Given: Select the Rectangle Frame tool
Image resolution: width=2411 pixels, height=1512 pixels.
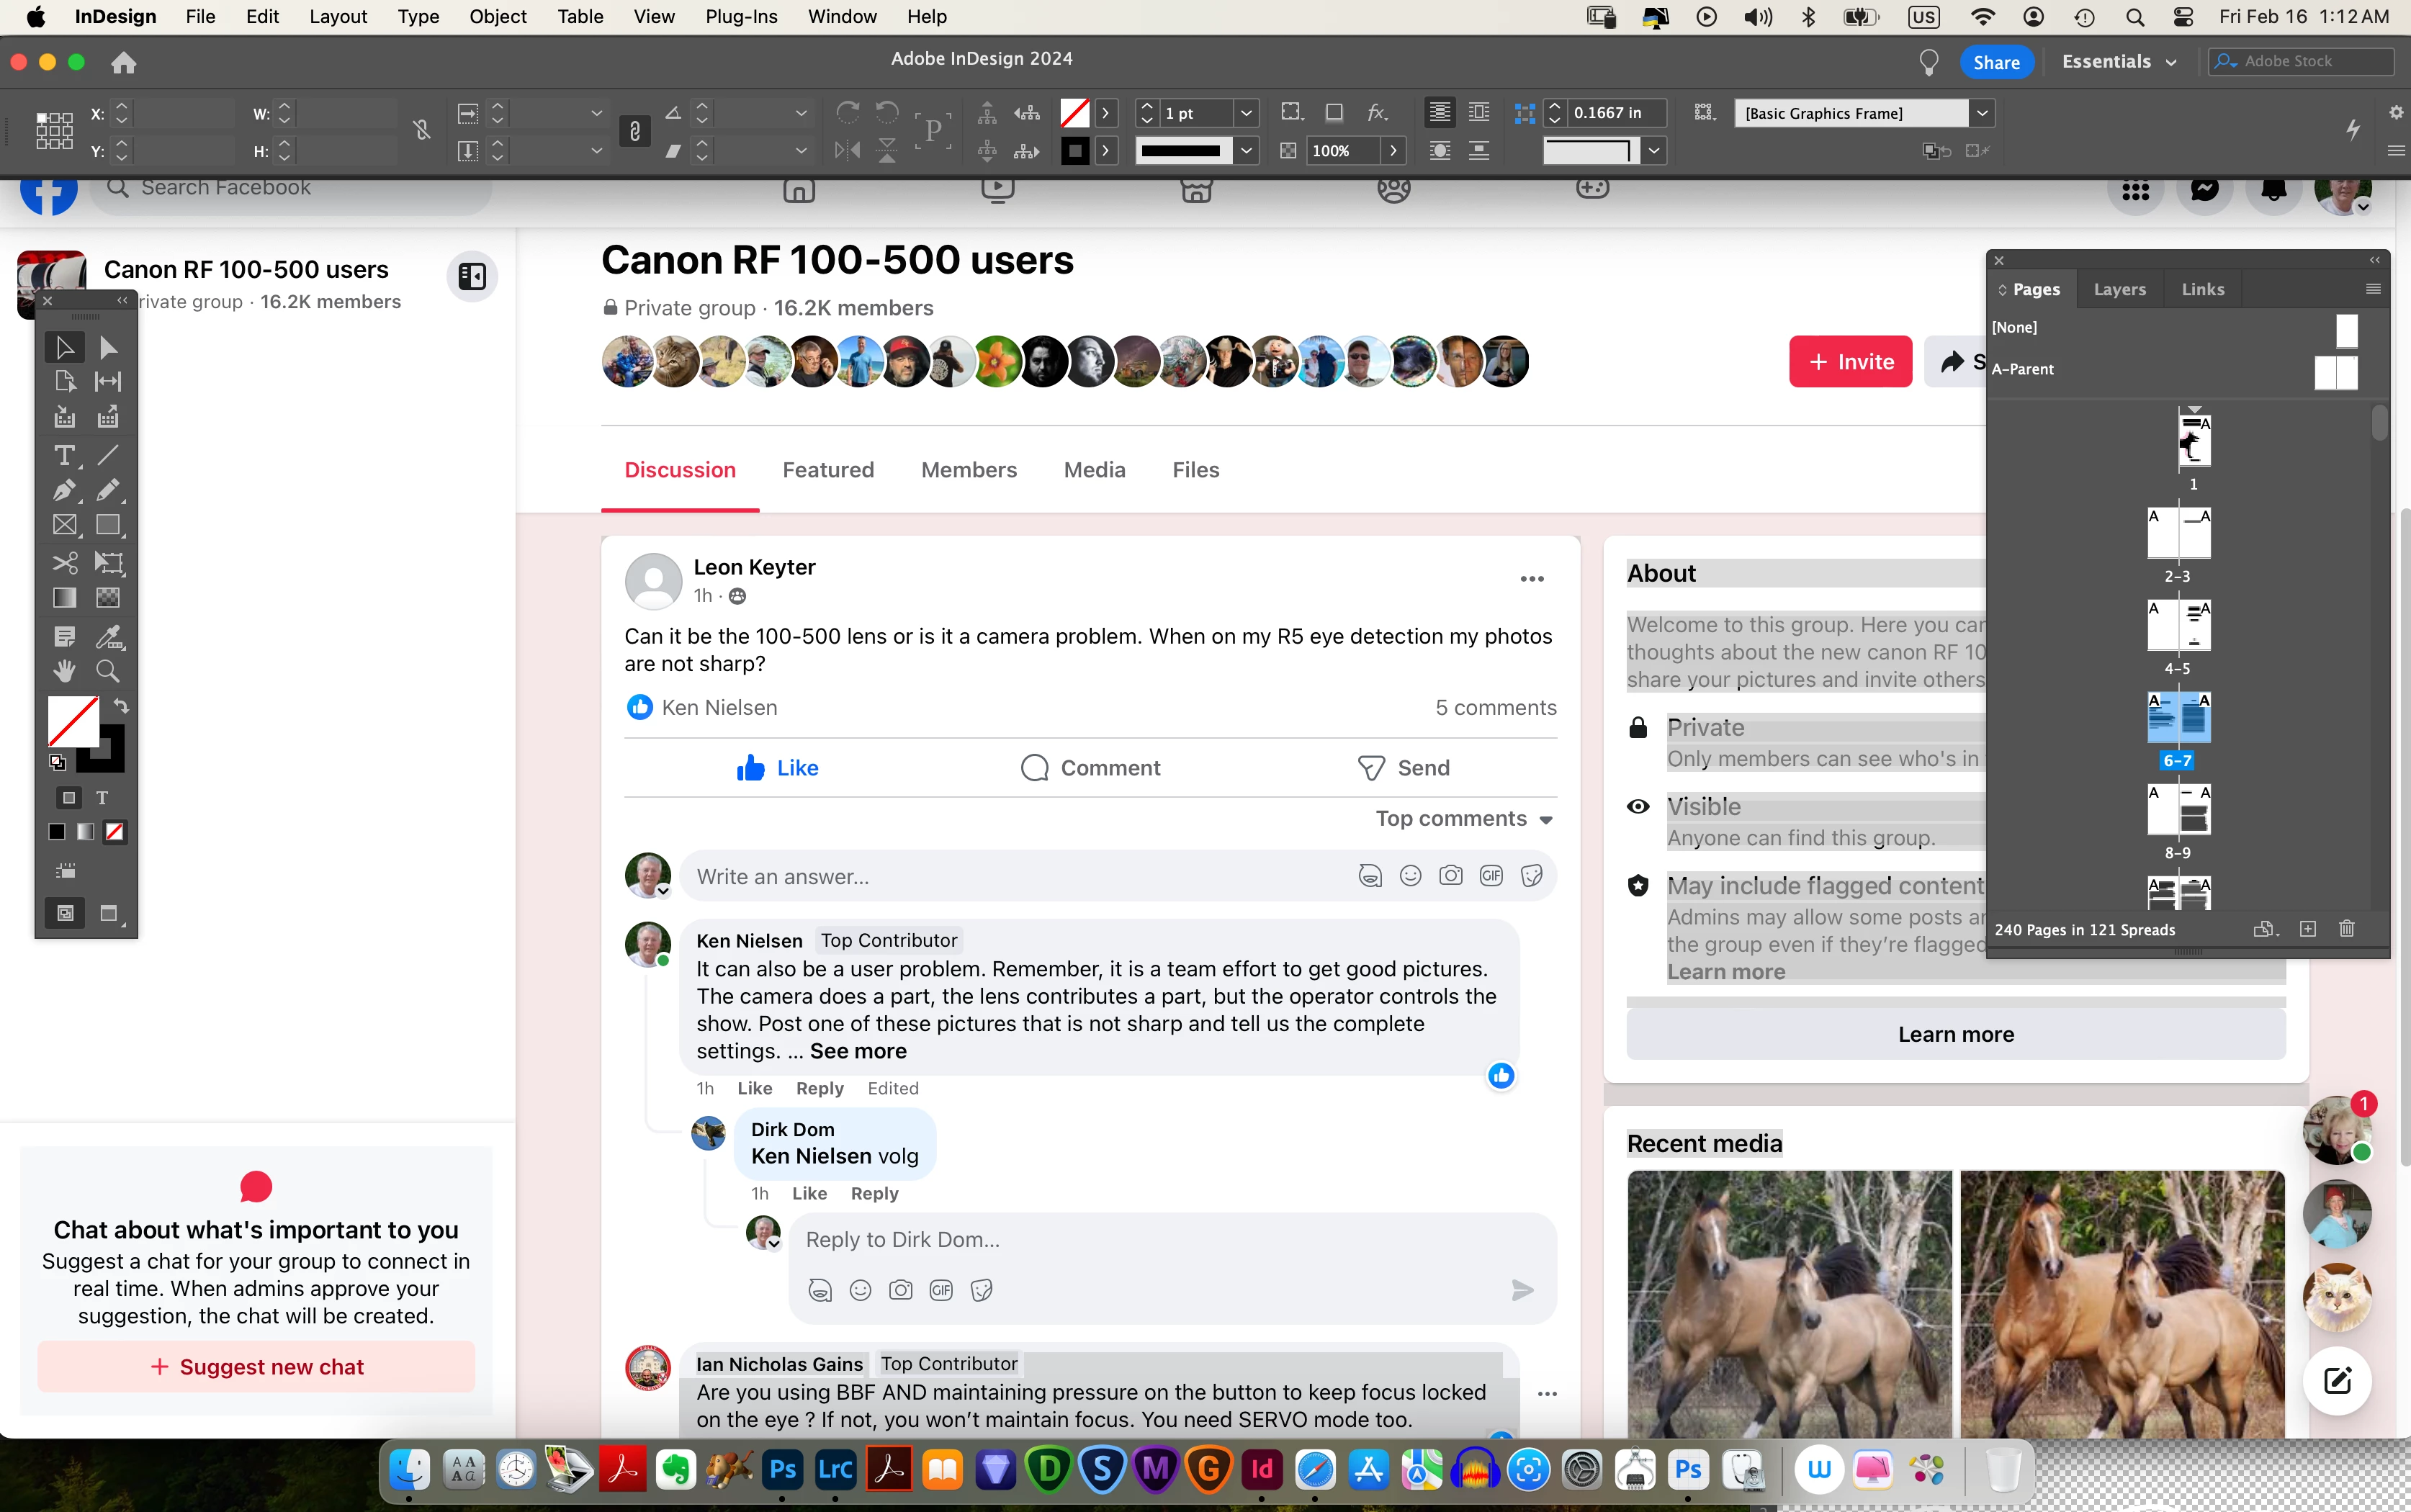Looking at the screenshot, I should coord(64,525).
